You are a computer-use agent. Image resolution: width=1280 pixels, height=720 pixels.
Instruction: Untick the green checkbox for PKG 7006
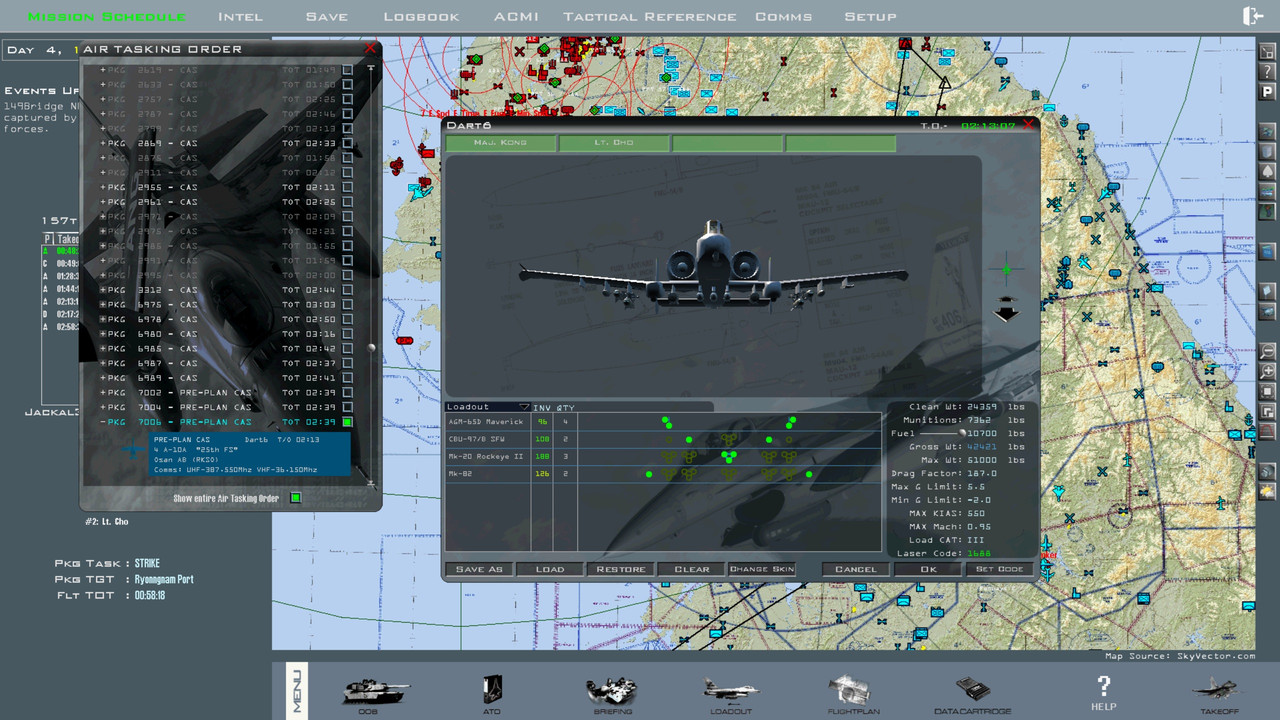point(347,422)
